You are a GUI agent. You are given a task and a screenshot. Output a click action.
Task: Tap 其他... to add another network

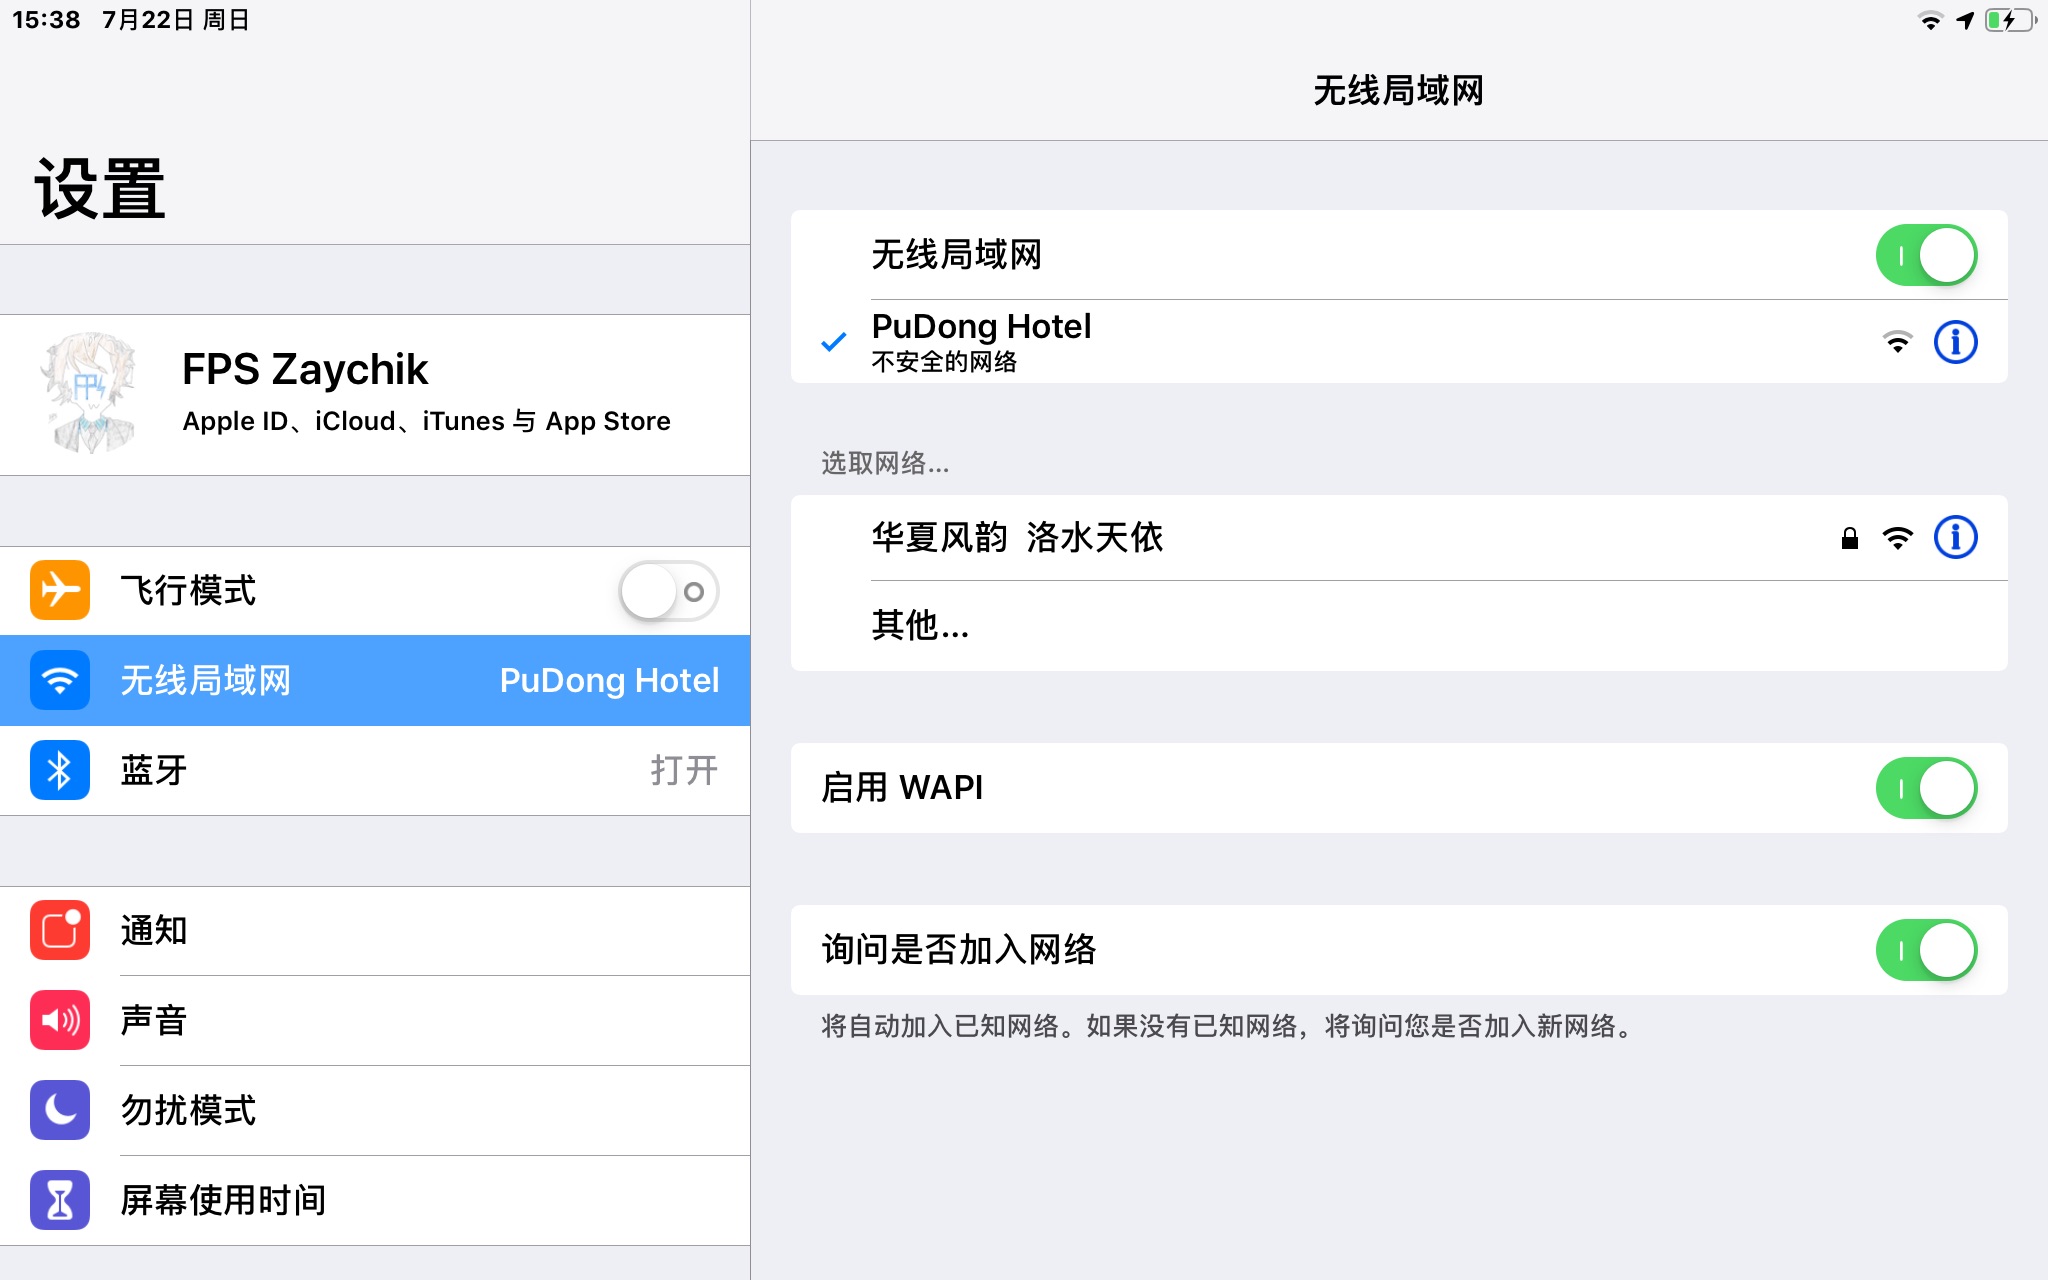[920, 625]
